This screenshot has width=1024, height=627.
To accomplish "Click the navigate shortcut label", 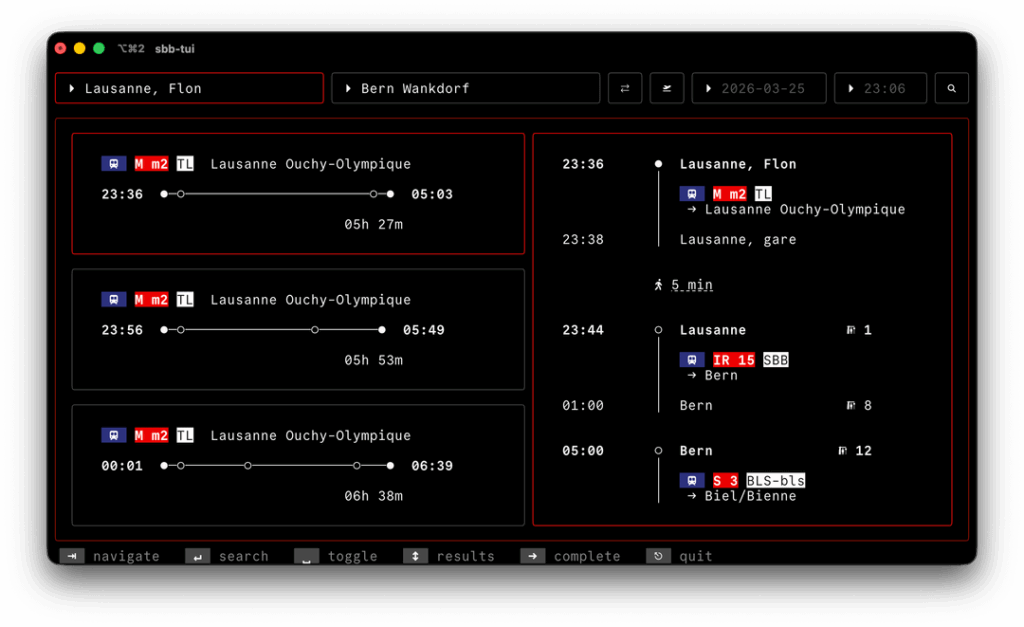I will pyautogui.click(x=126, y=556).
